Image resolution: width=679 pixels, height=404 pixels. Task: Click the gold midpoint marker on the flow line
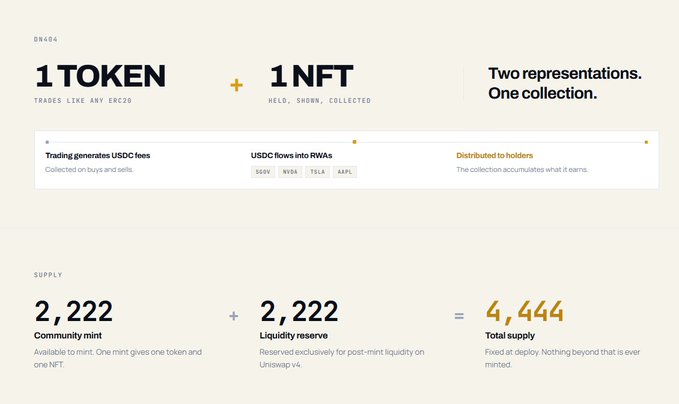click(354, 142)
